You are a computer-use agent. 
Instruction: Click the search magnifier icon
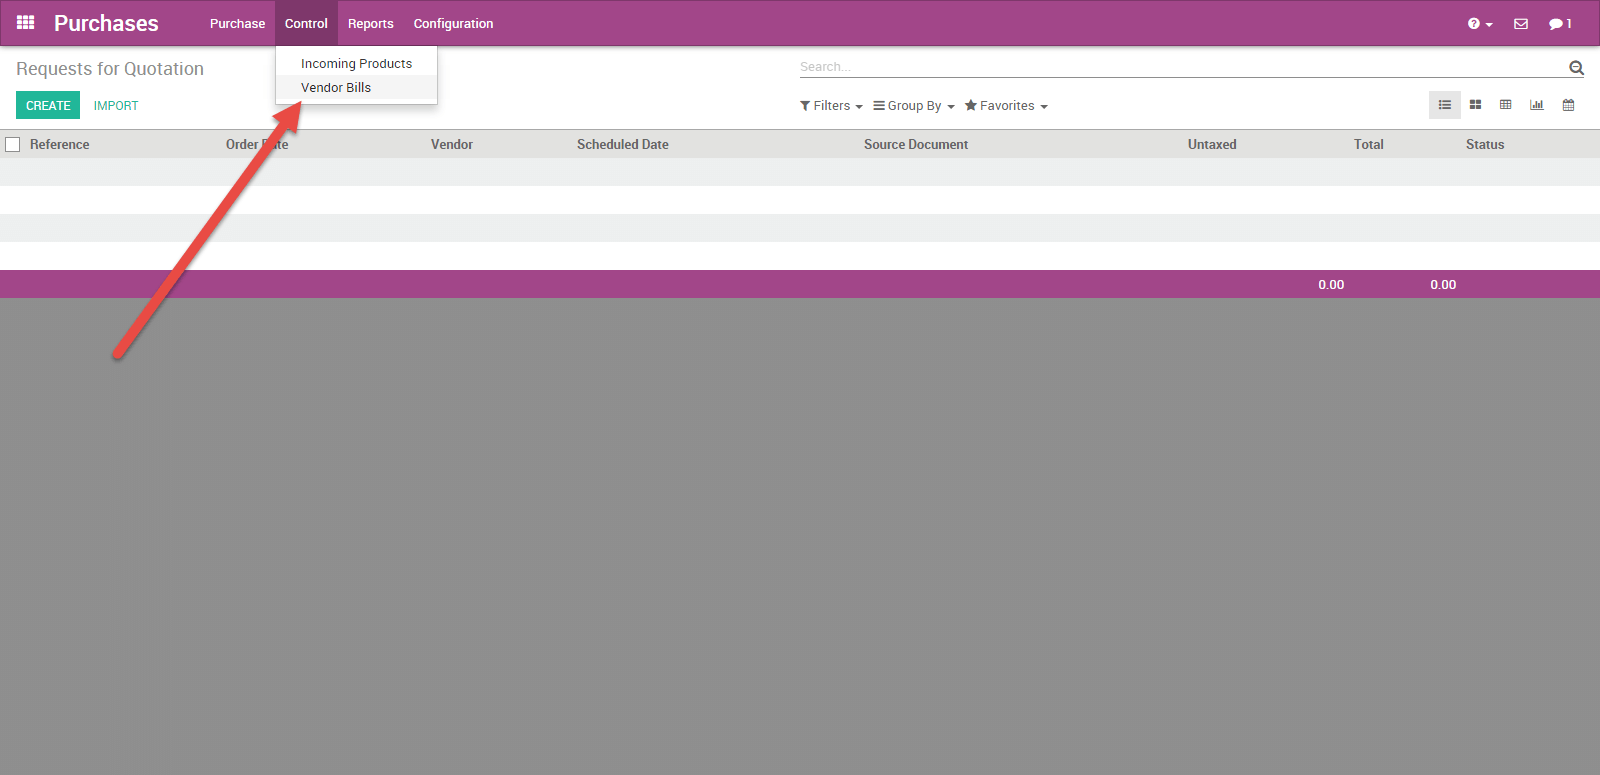click(x=1576, y=68)
